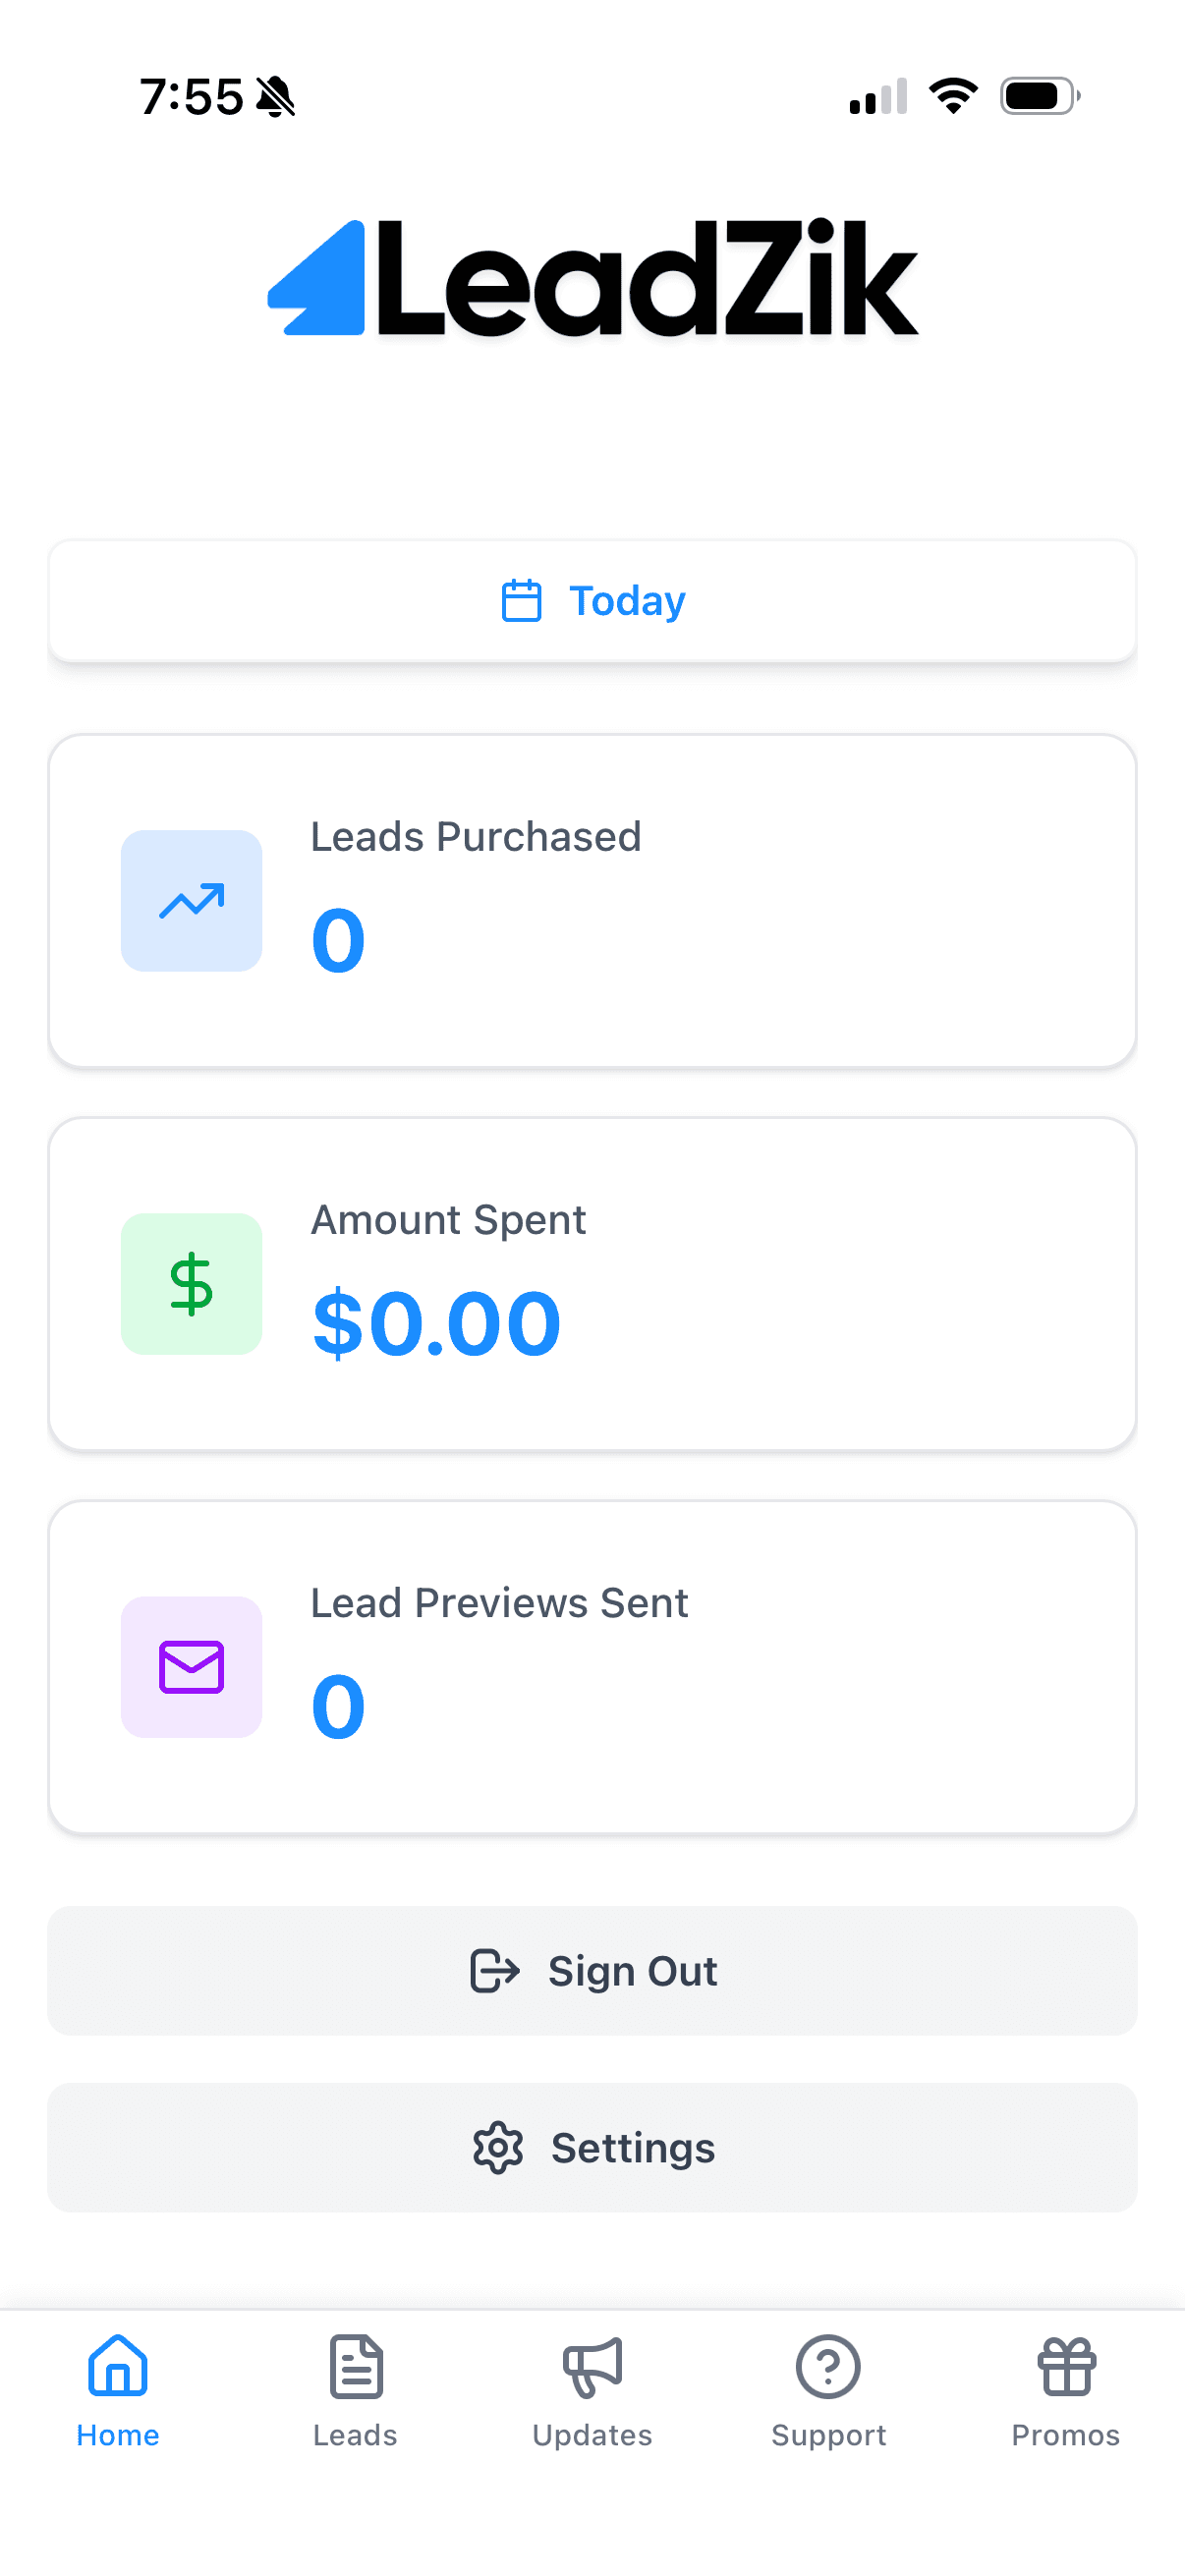Open the Today date selector
Screen dimensions: 1185x2576
592,600
